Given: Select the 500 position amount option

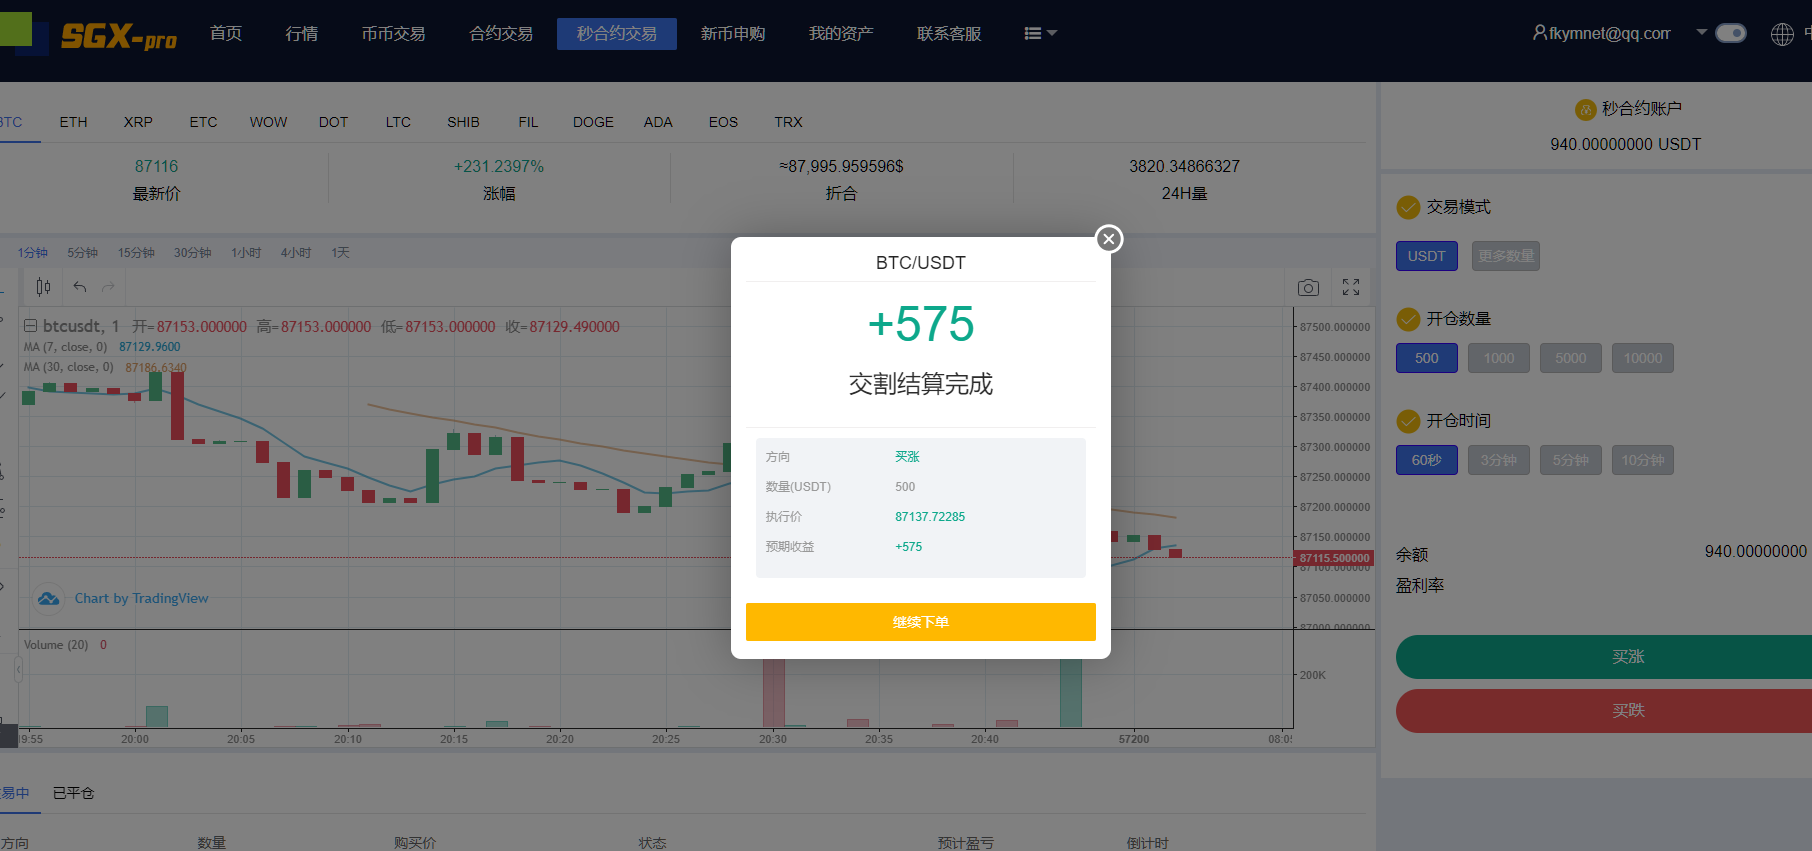Looking at the screenshot, I should click(1426, 358).
